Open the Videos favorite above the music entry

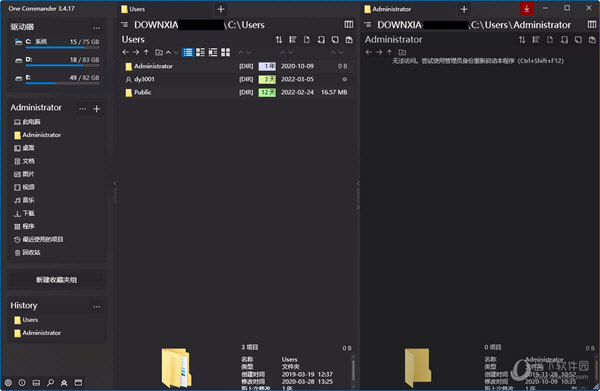[x=24, y=187]
